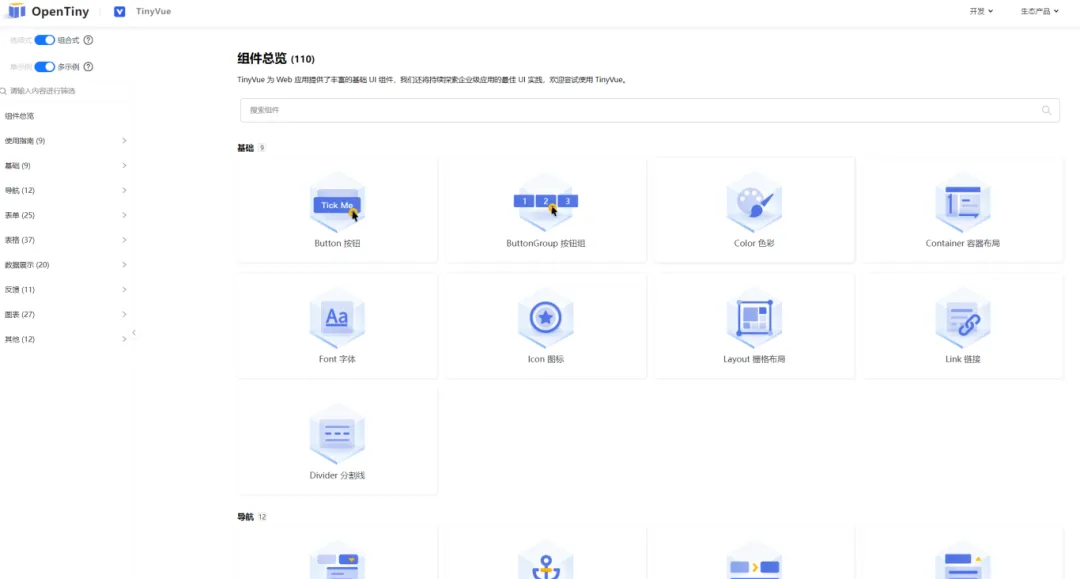Click the sidebar filter search icon
Viewport: 1080px width, 579px height.
(x=3, y=91)
